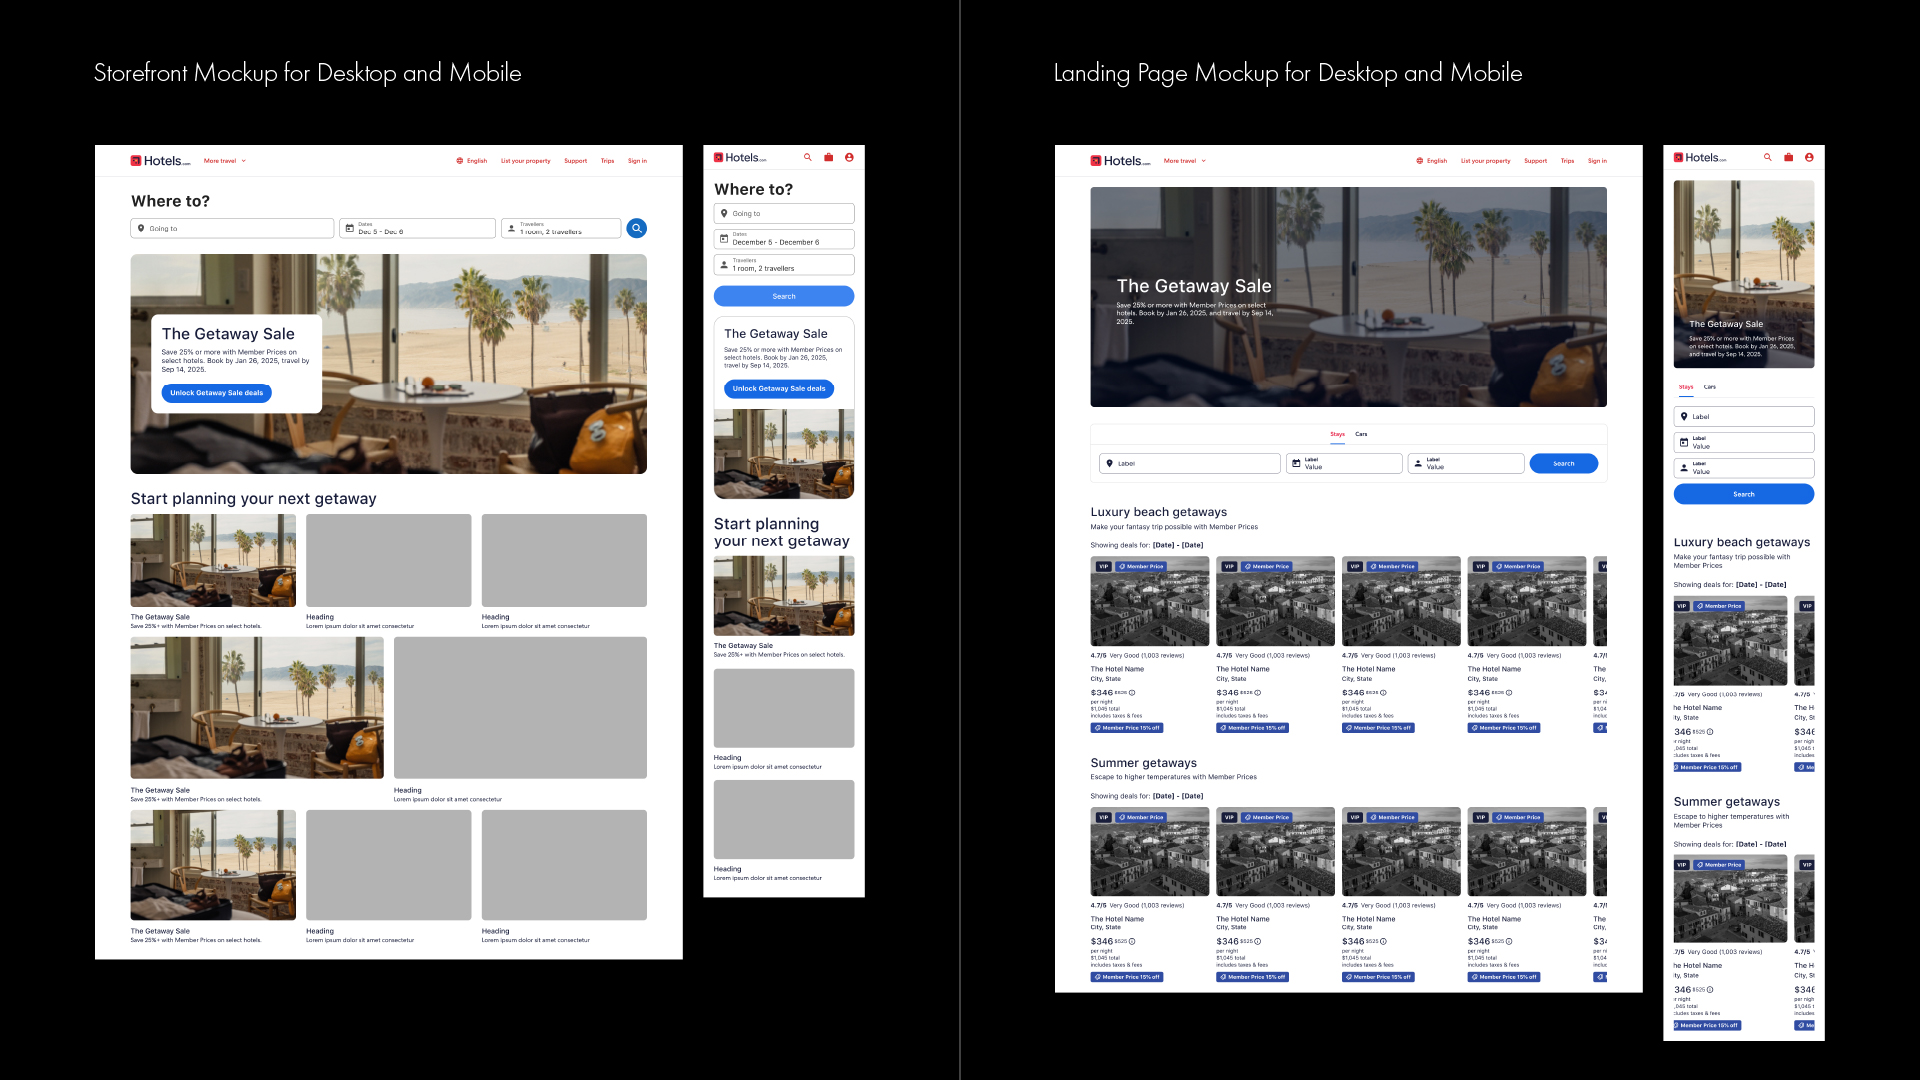Click the blue Search button on mobile mockup

tap(783, 296)
